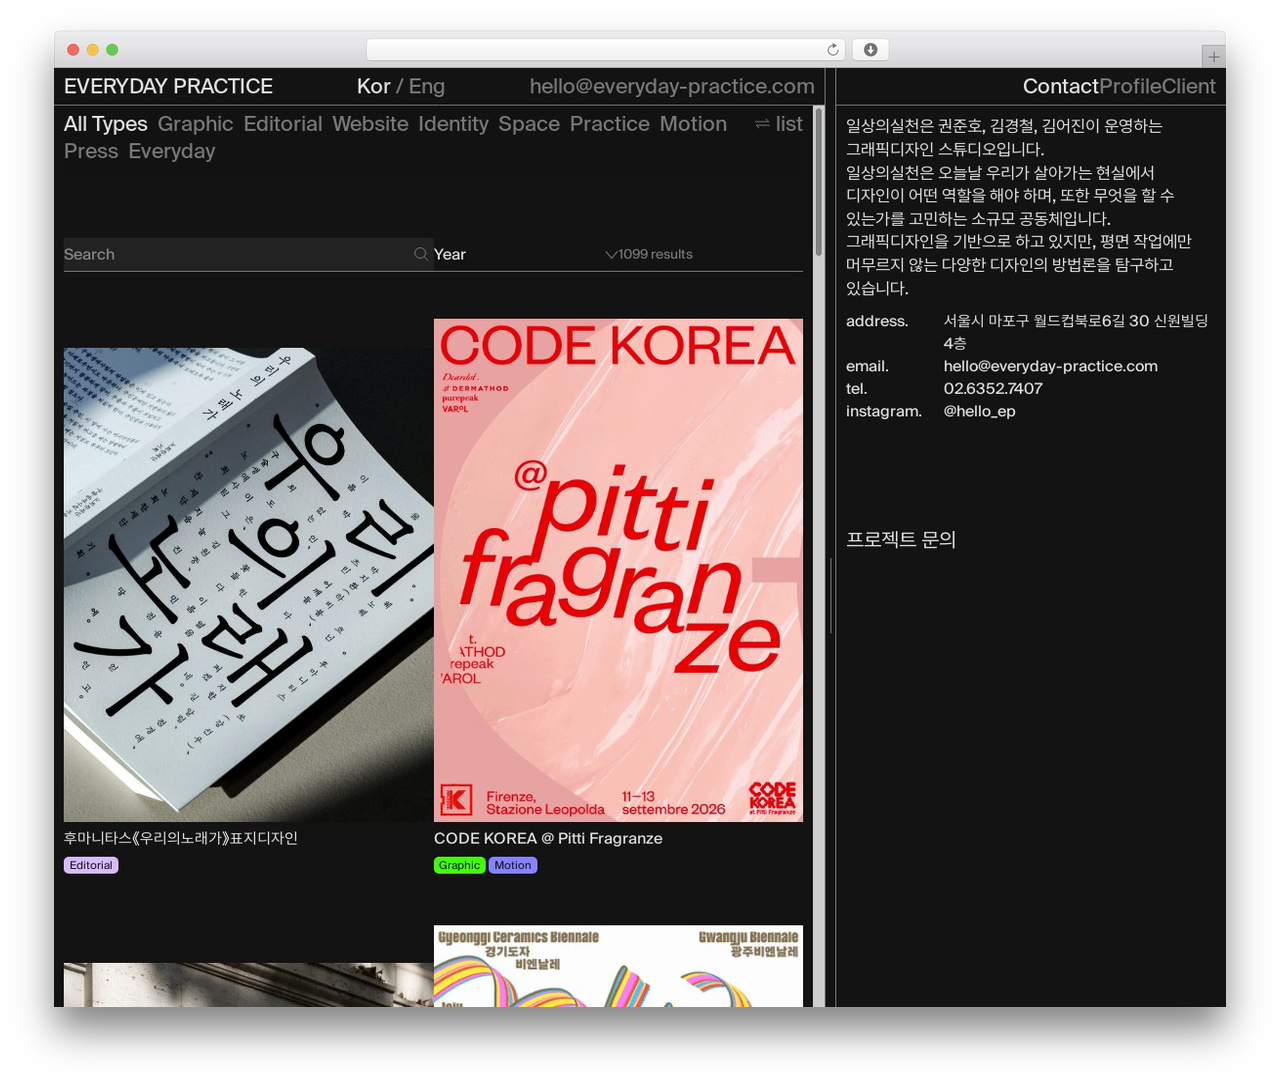Open the 후마니타스 우리의노래가 project title

pos(181,838)
